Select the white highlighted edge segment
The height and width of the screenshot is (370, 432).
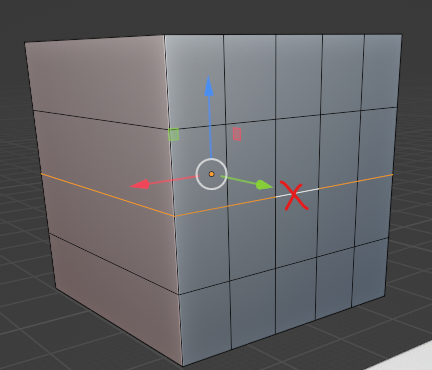297,193
